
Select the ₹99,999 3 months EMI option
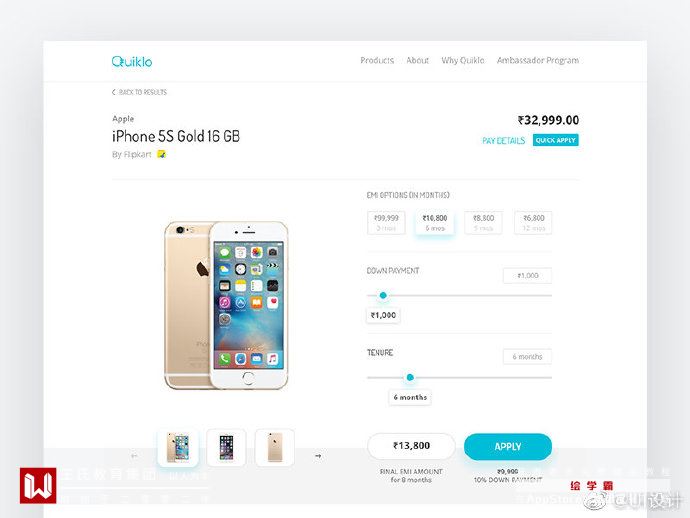click(386, 223)
